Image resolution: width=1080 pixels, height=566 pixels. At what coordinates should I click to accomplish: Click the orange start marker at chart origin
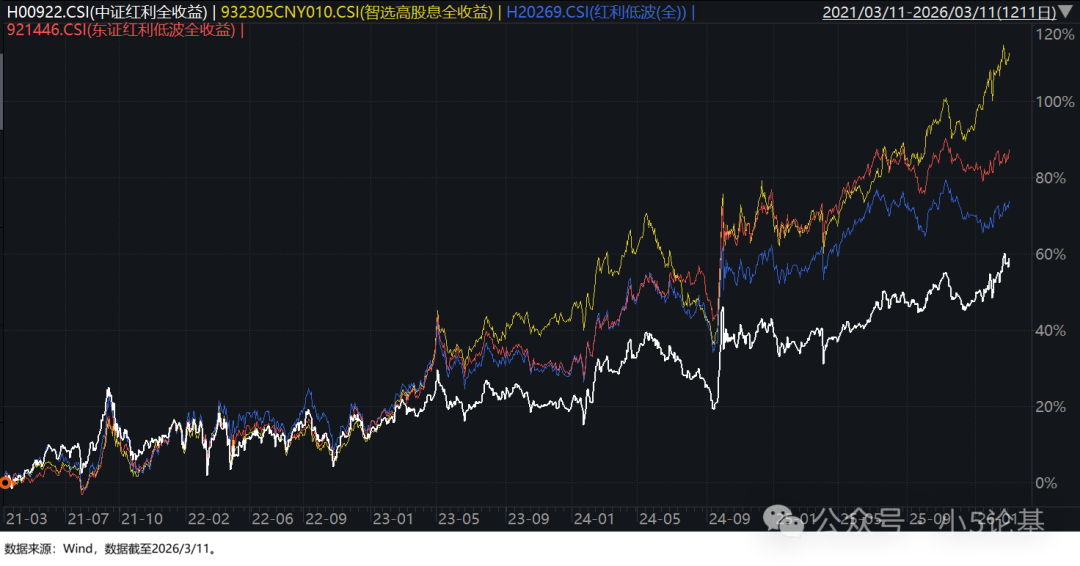point(5,483)
